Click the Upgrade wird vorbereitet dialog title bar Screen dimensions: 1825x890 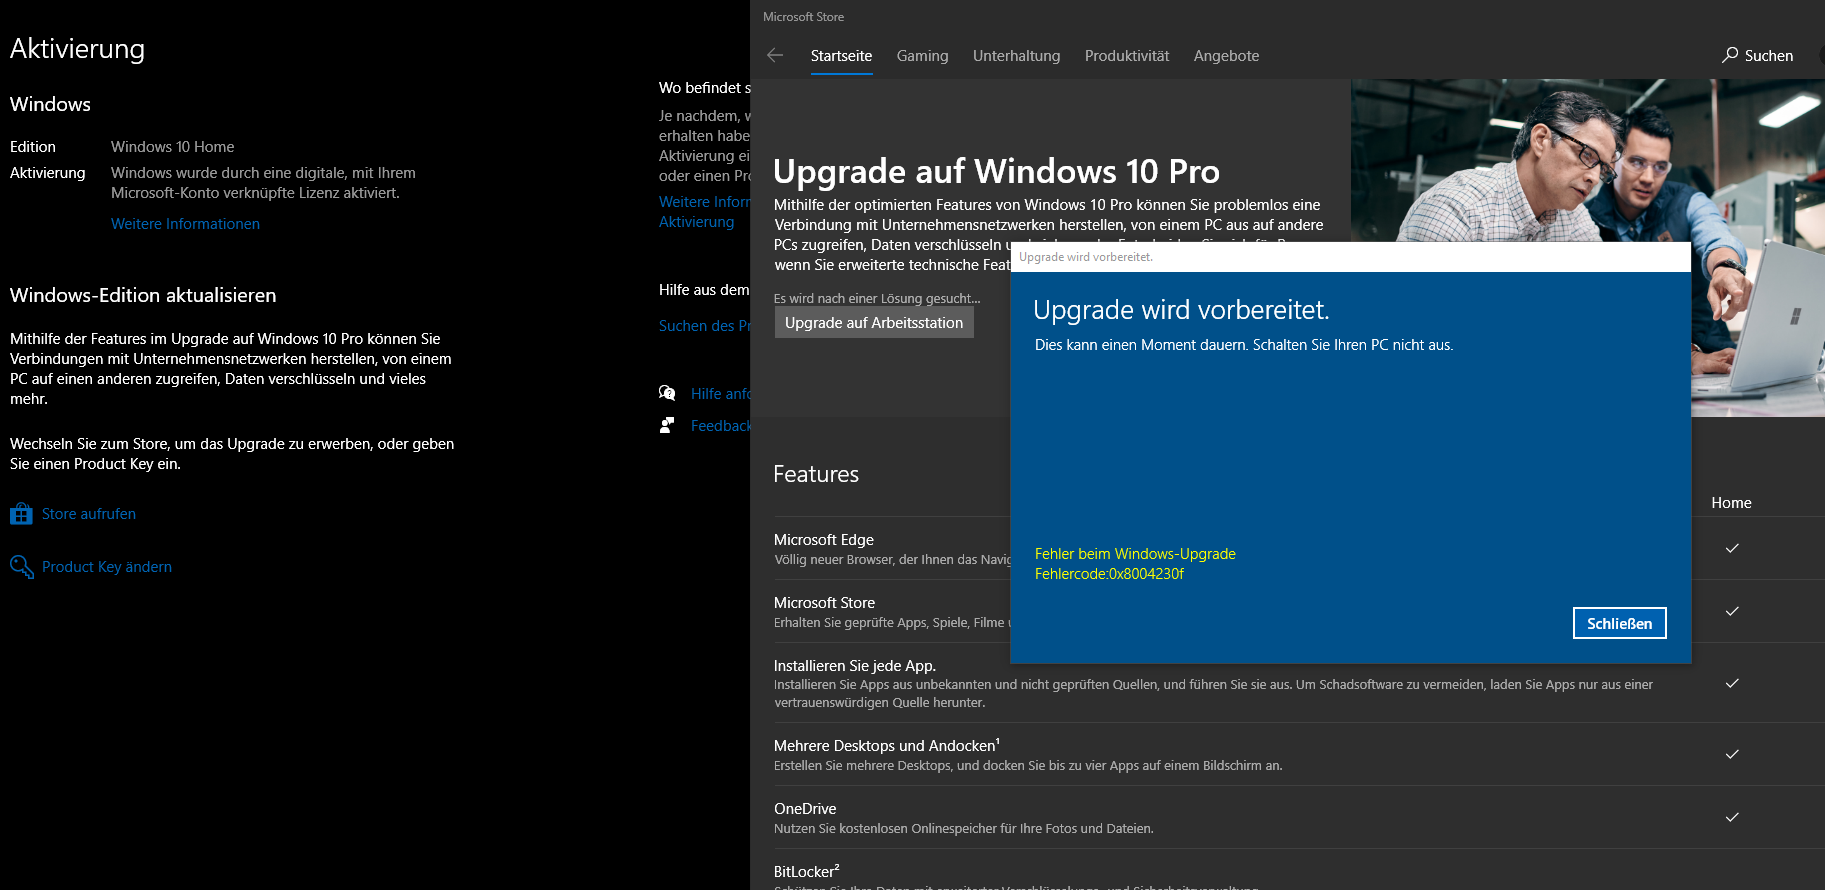tap(1350, 257)
